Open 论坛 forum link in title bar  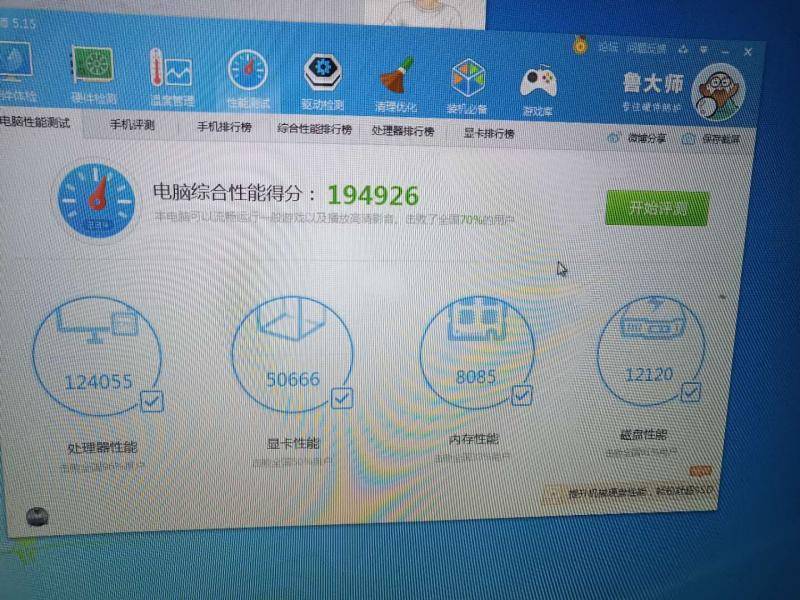coord(607,47)
